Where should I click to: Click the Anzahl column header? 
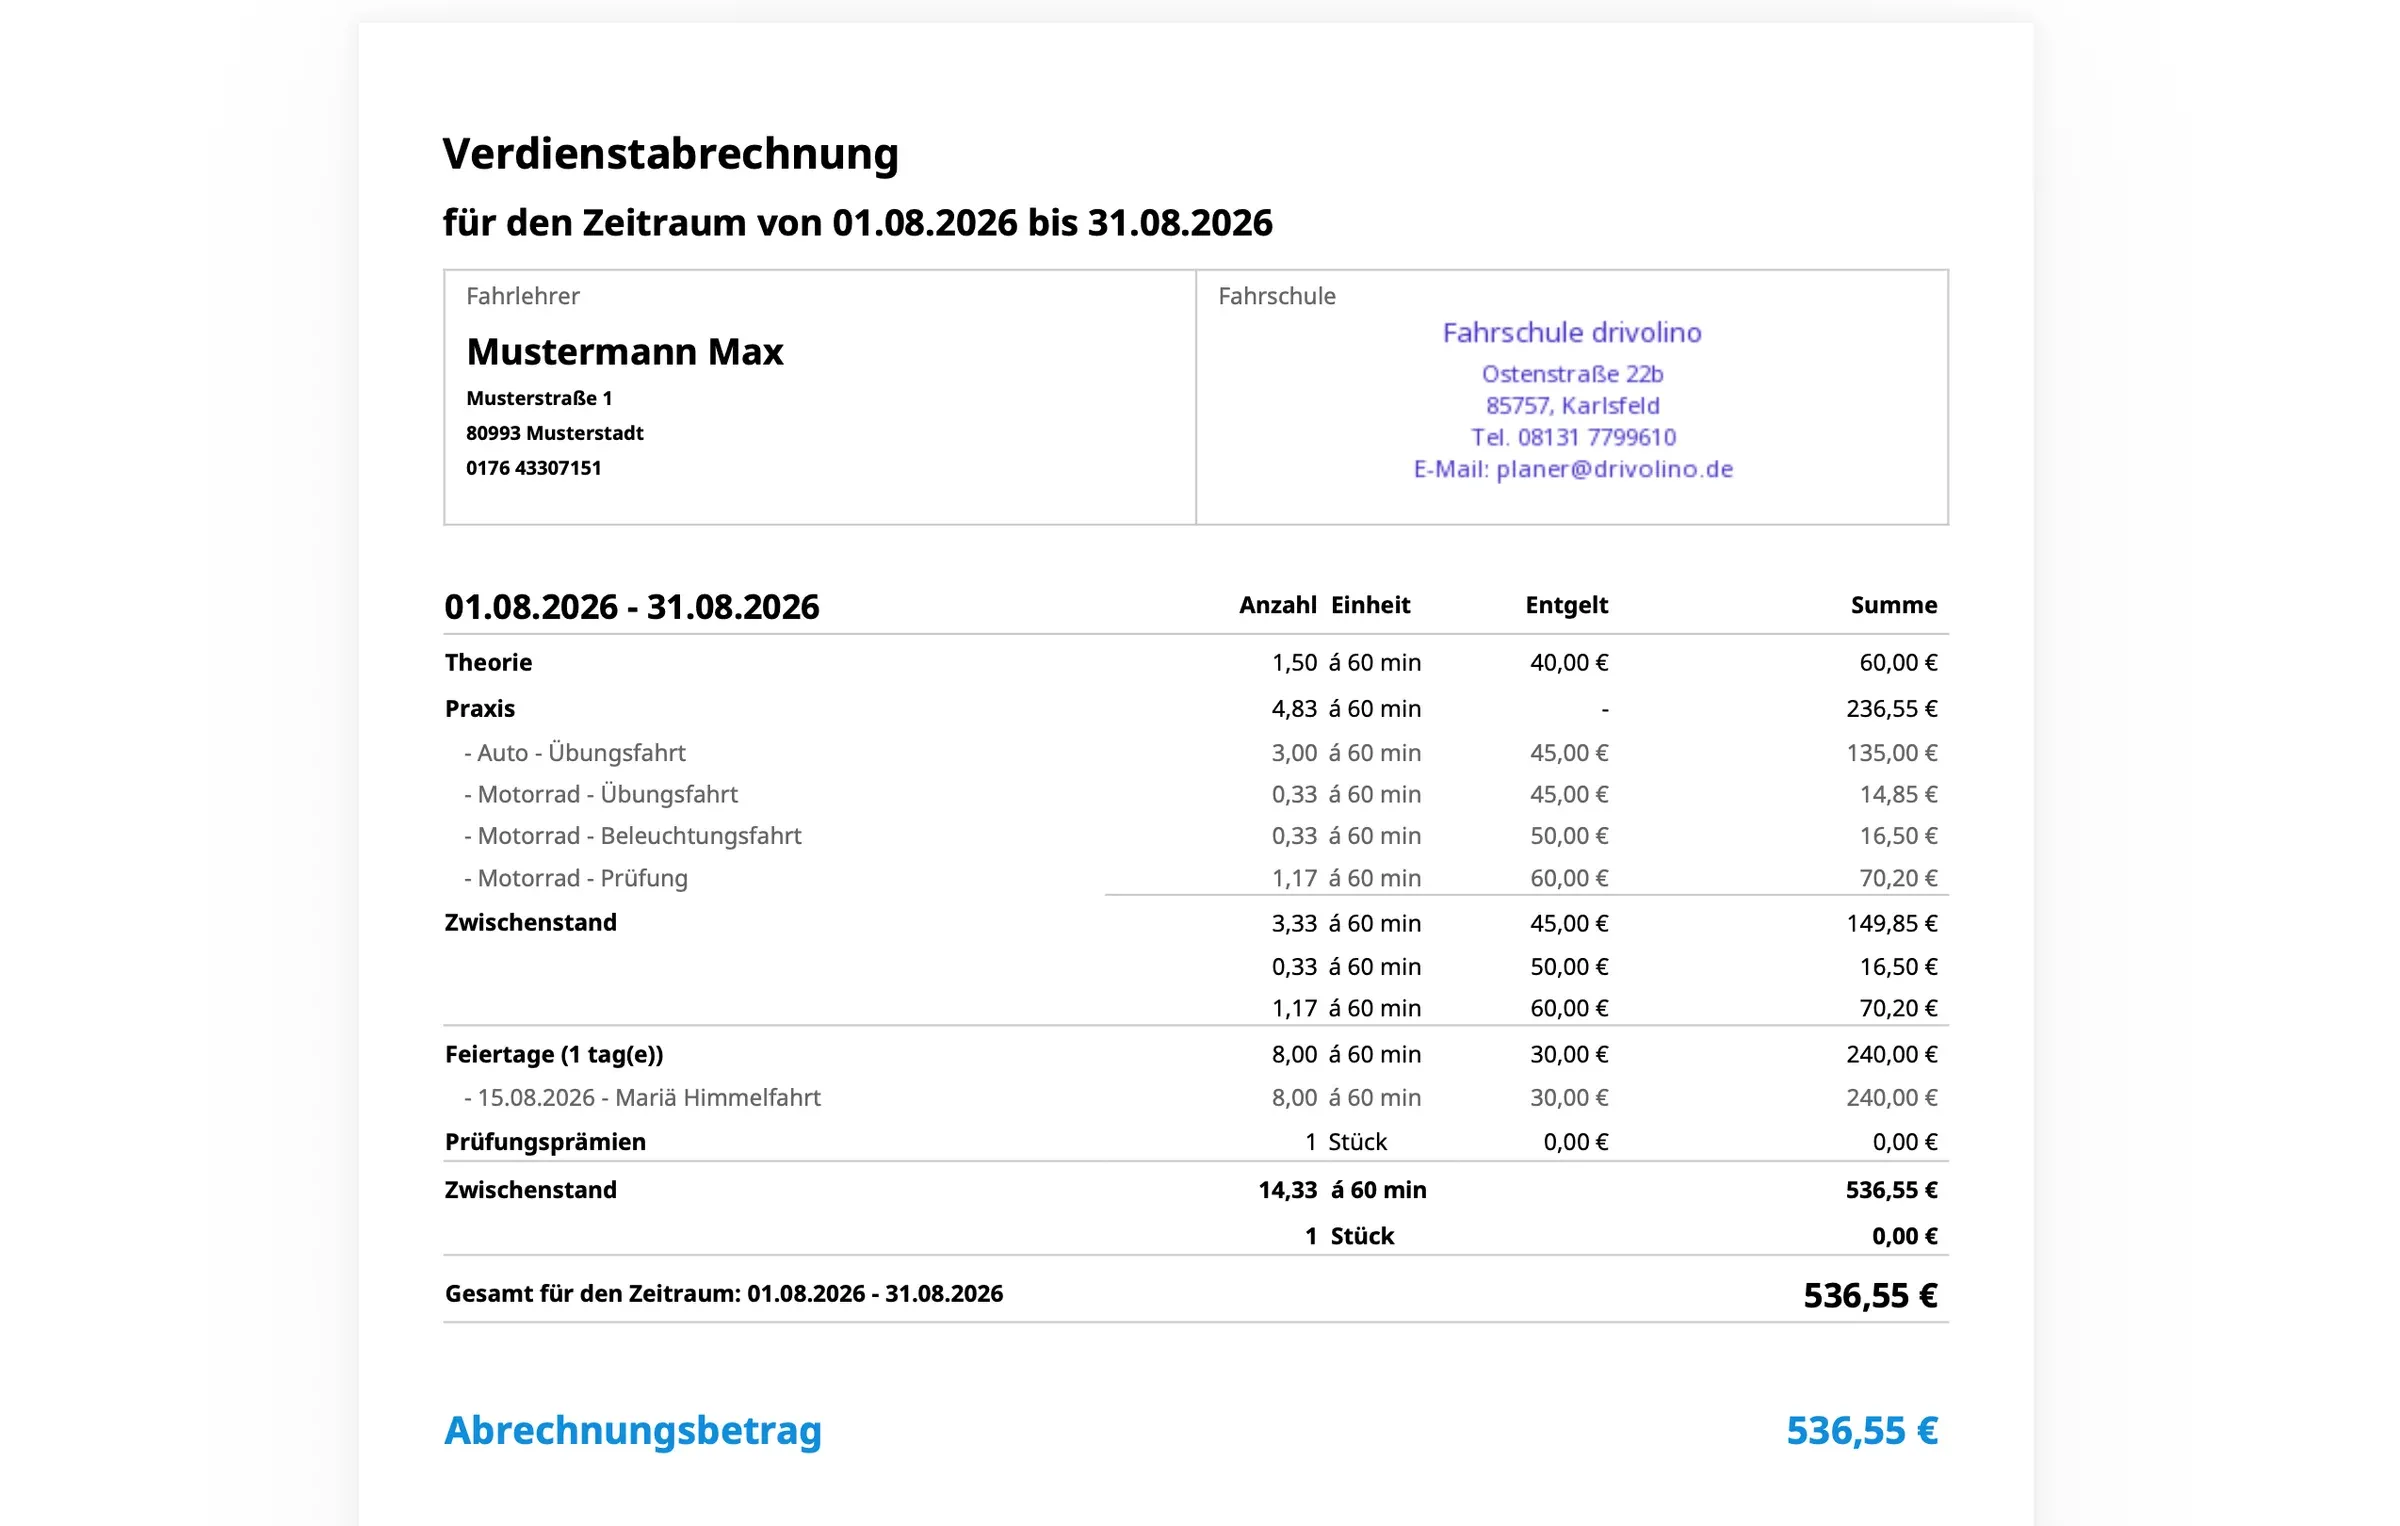click(x=1278, y=605)
